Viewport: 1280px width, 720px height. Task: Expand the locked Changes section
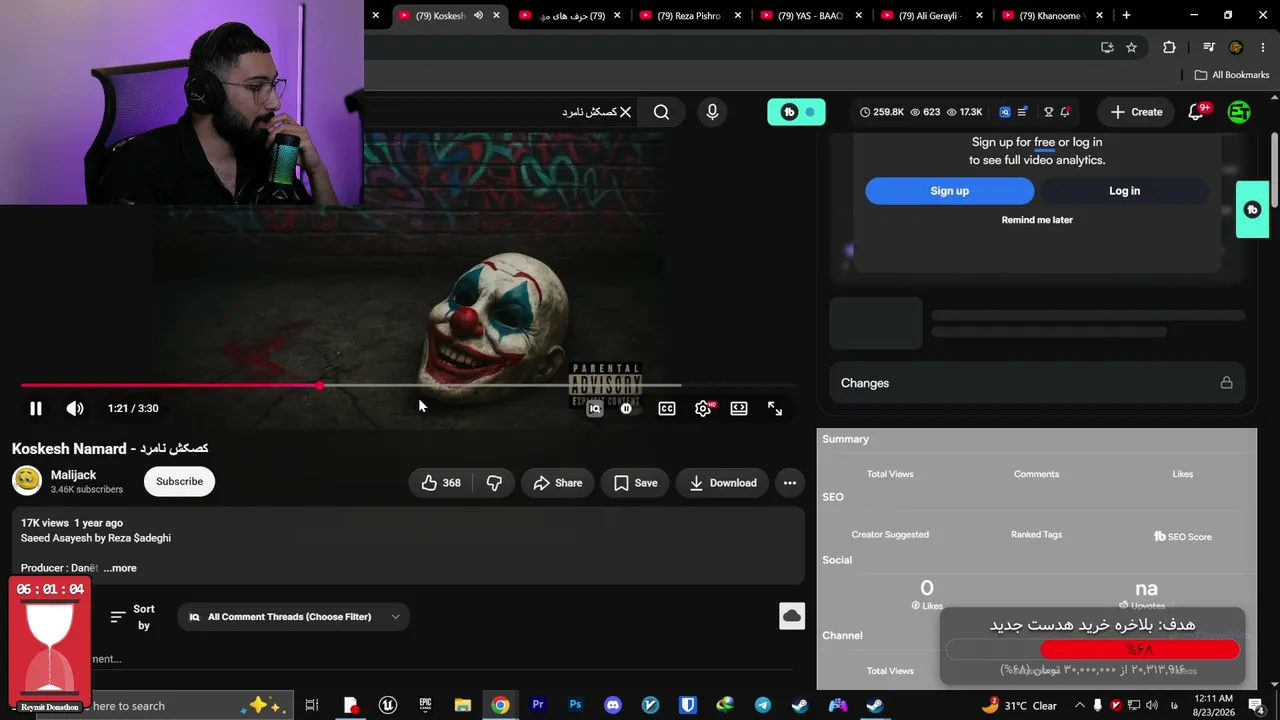1036,383
